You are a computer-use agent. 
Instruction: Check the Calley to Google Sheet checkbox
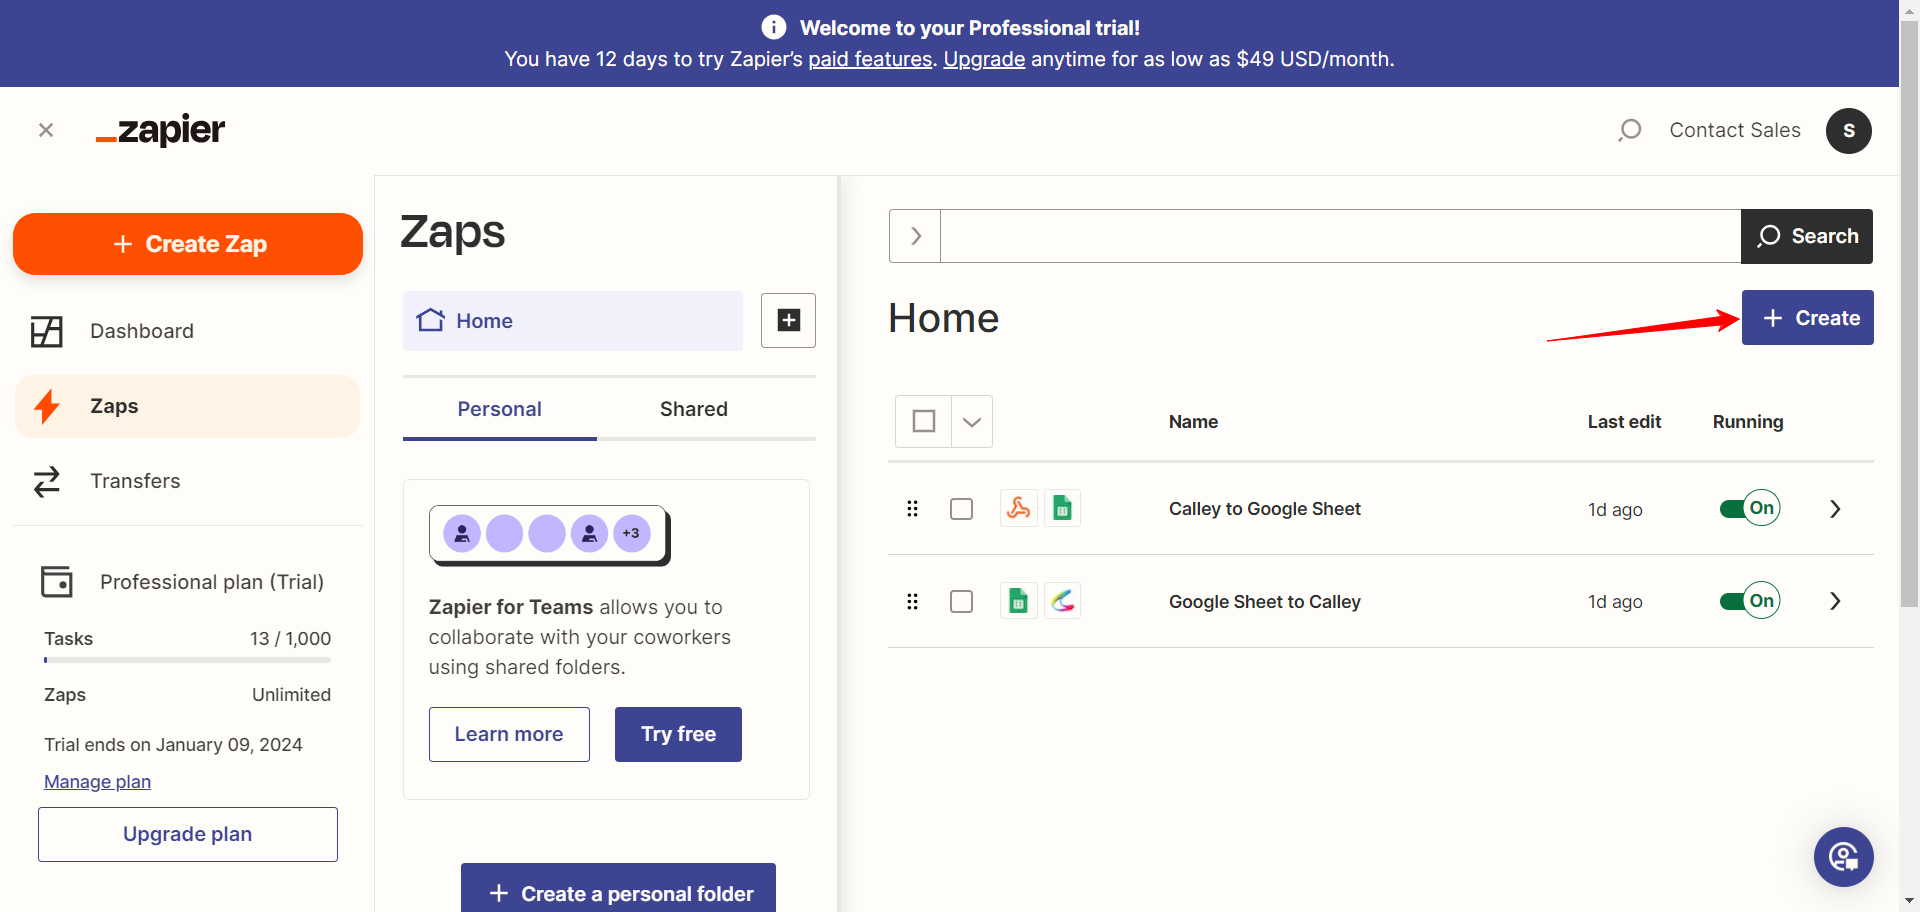[x=961, y=509]
